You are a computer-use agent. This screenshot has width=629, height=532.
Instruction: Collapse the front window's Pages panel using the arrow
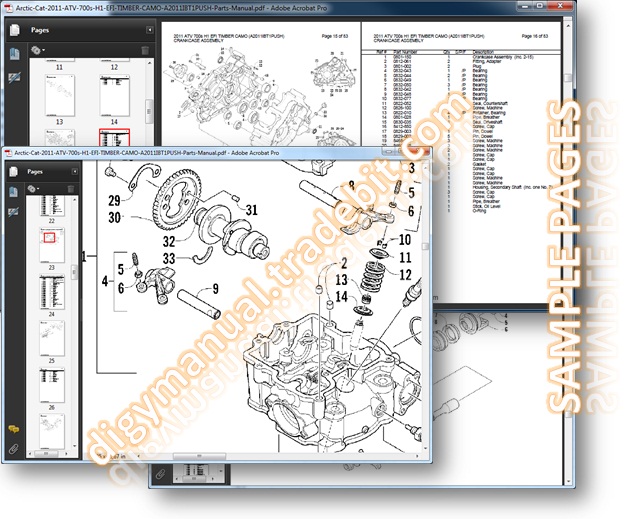[72, 171]
